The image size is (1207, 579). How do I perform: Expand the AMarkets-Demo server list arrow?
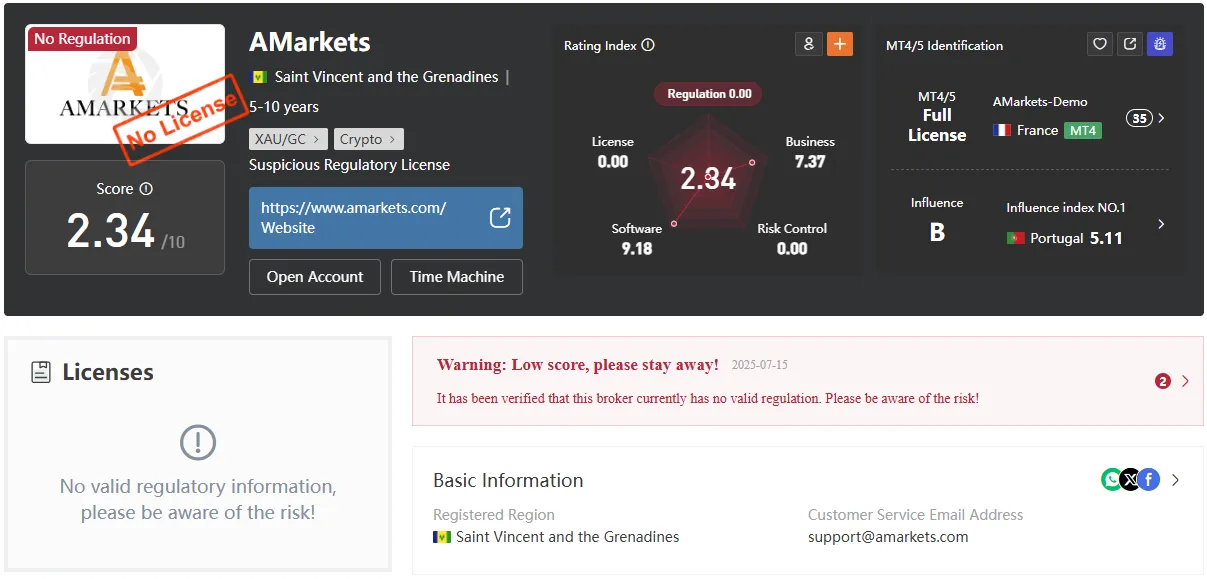1161,118
